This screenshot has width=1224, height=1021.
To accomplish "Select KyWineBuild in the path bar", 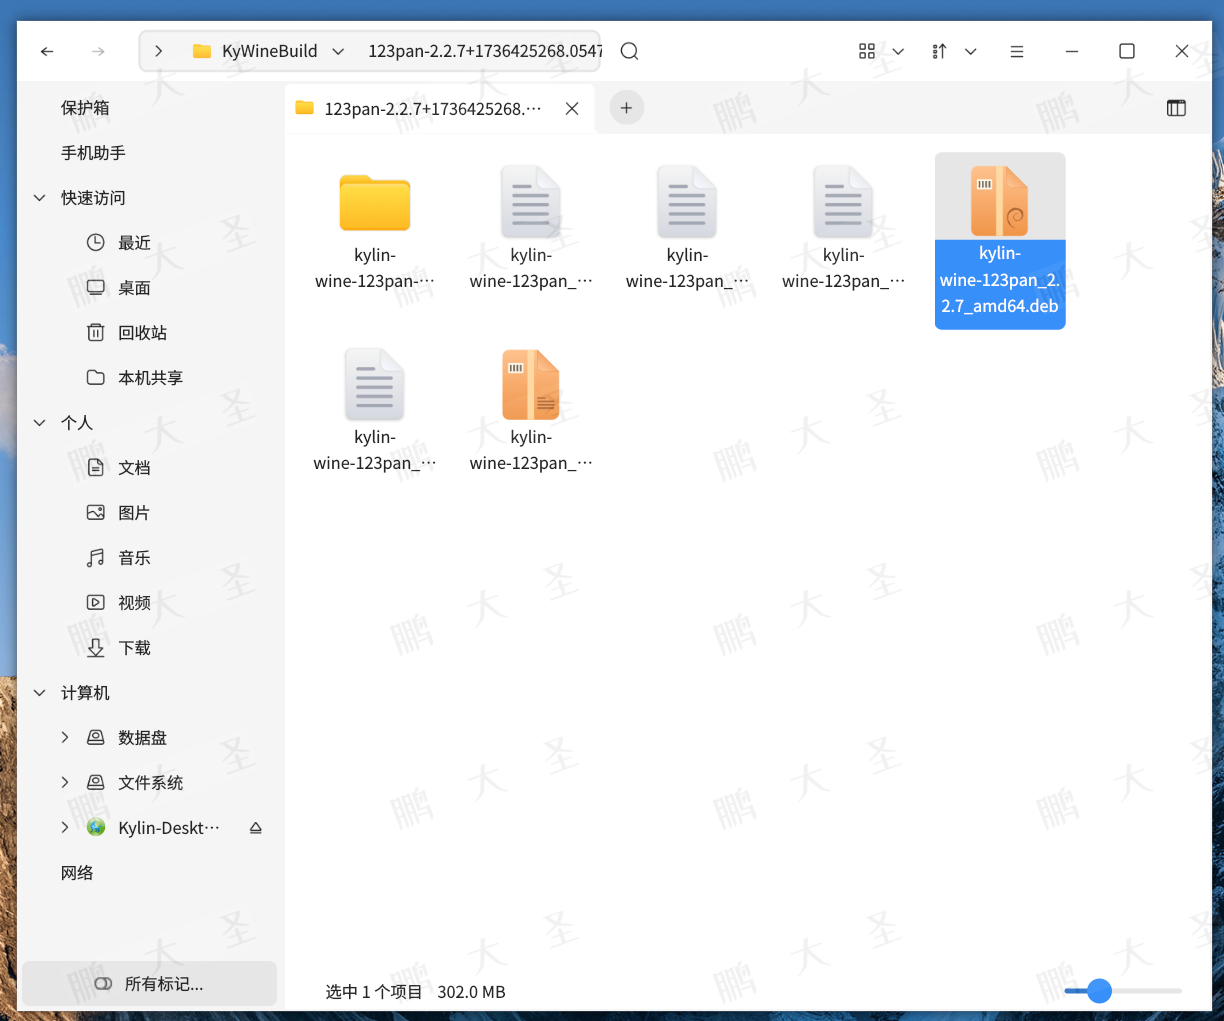I will (x=269, y=51).
